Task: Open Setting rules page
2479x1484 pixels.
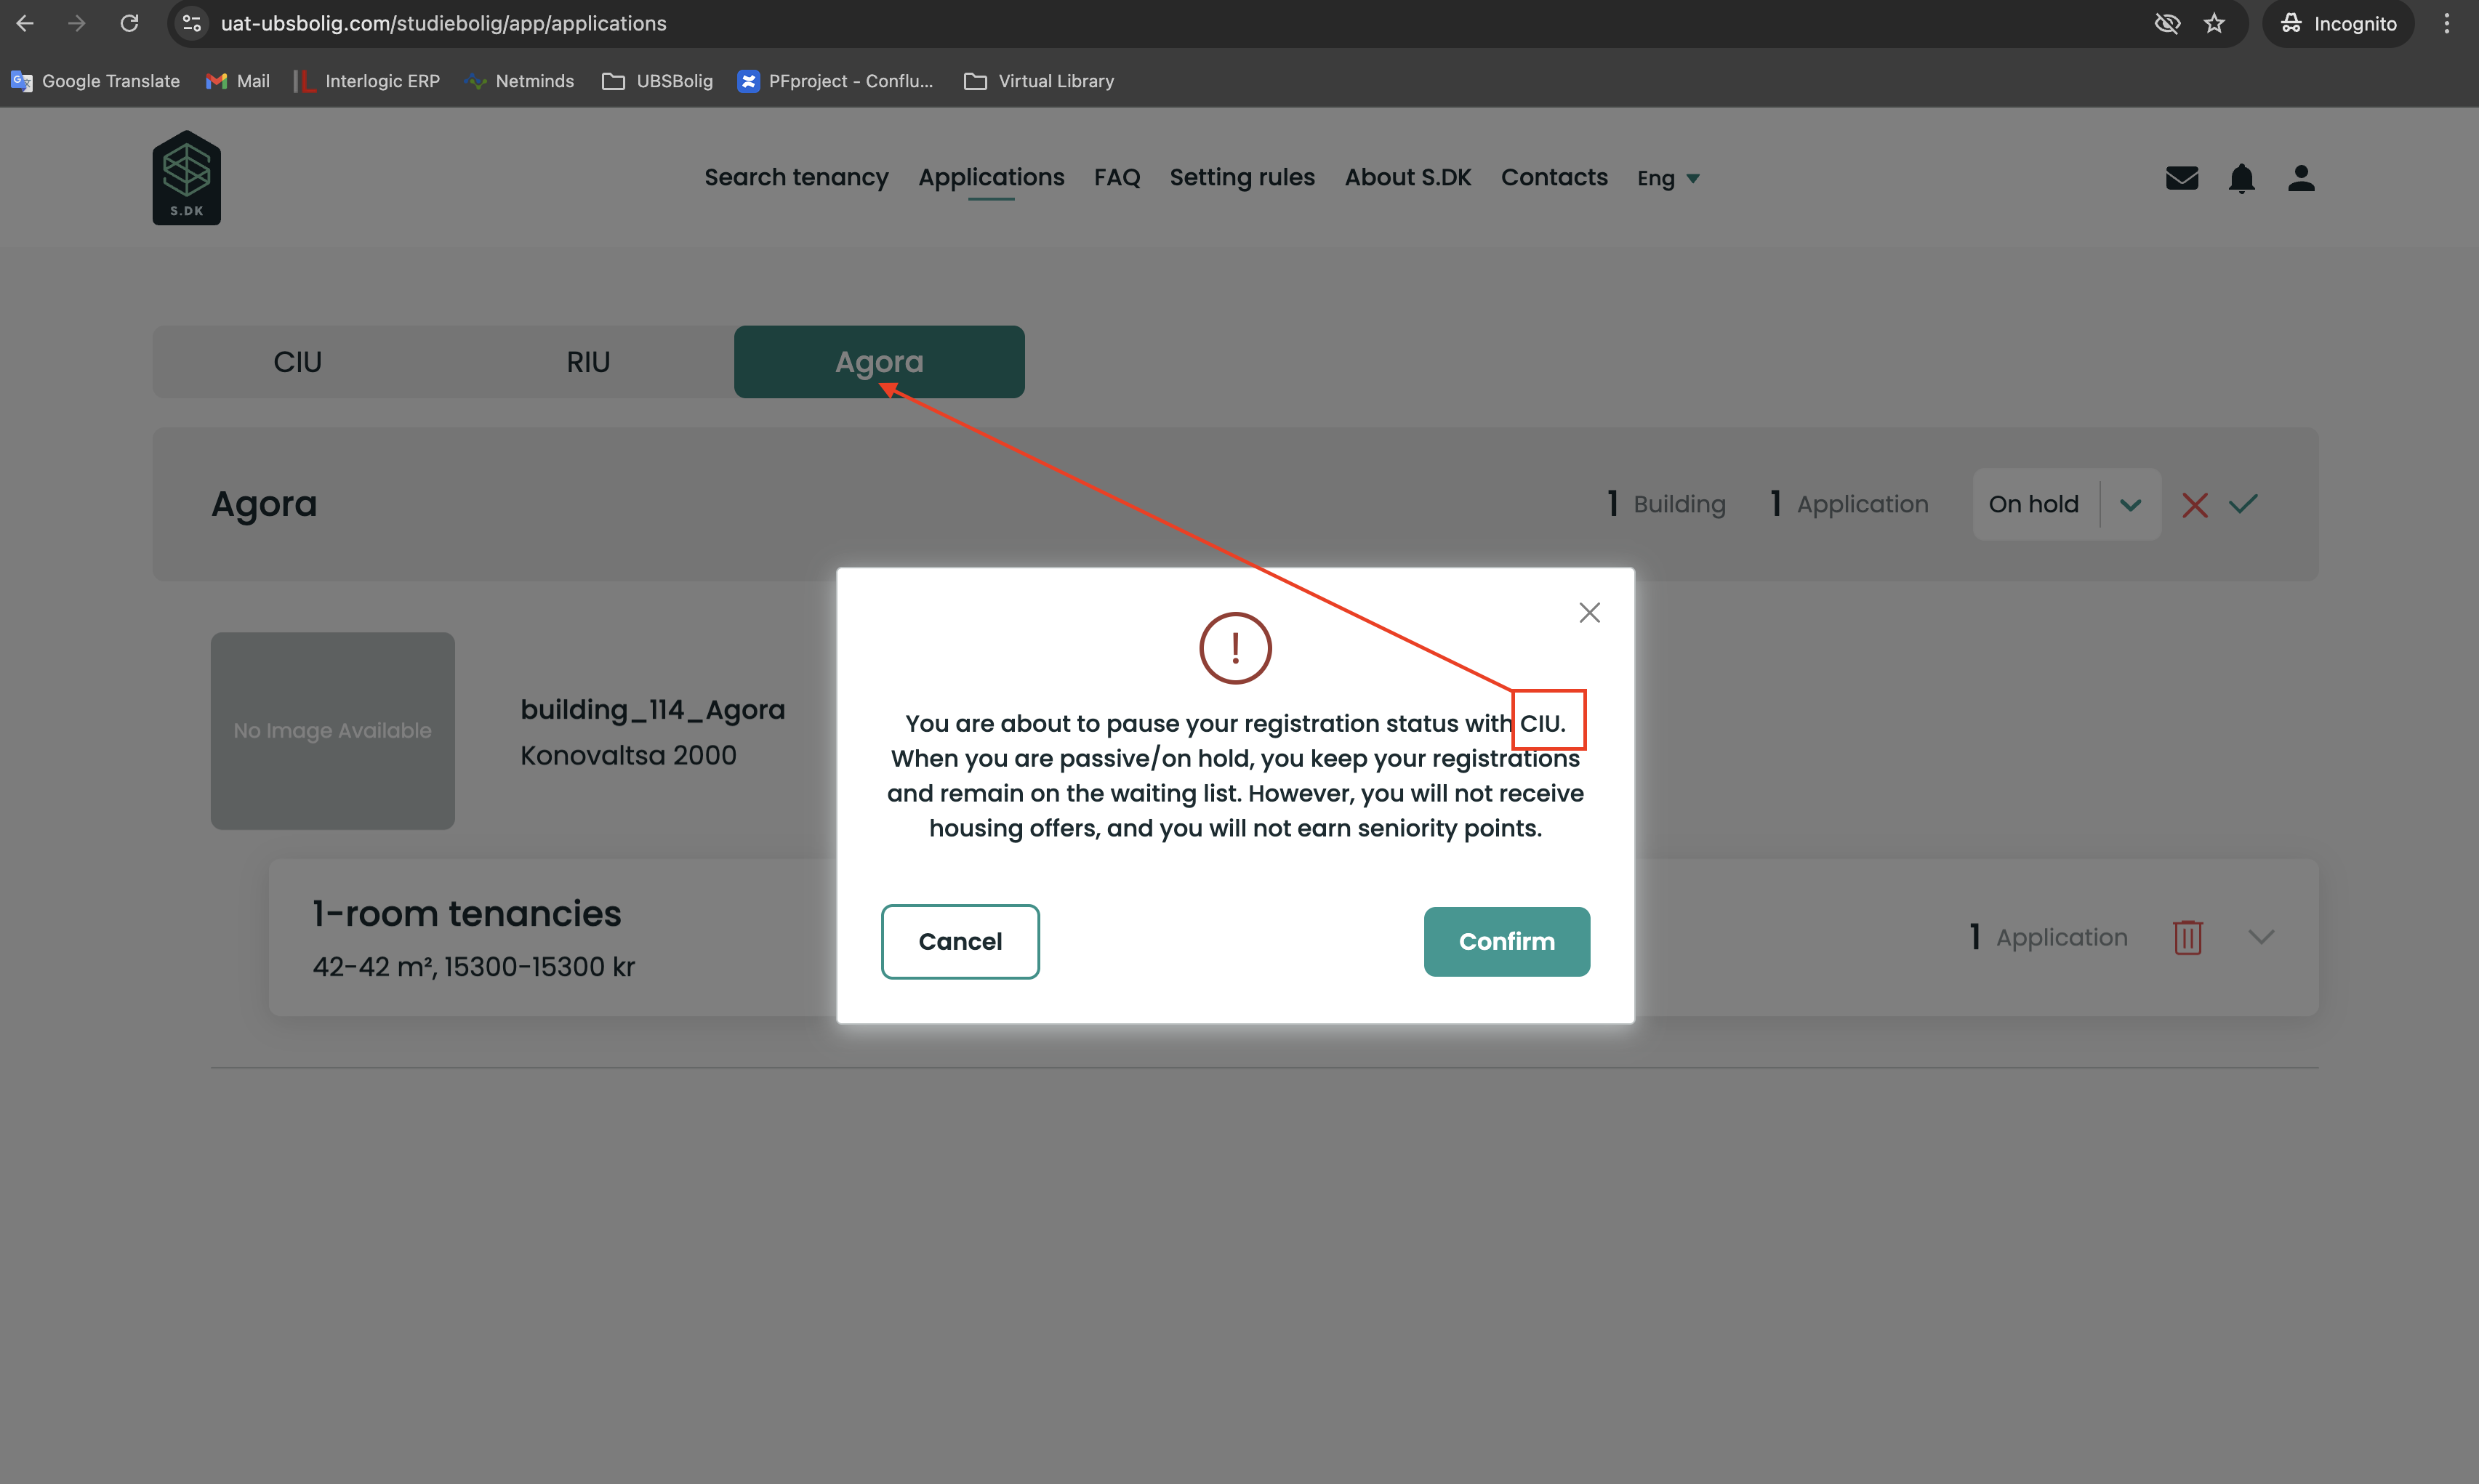Action: tap(1242, 177)
